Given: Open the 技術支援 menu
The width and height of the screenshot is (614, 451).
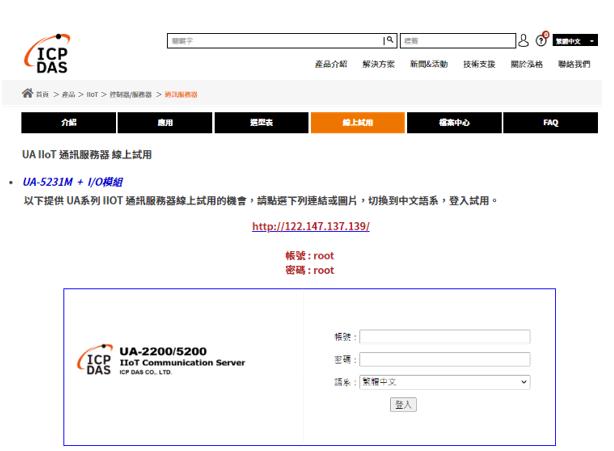Looking at the screenshot, I should point(479,64).
